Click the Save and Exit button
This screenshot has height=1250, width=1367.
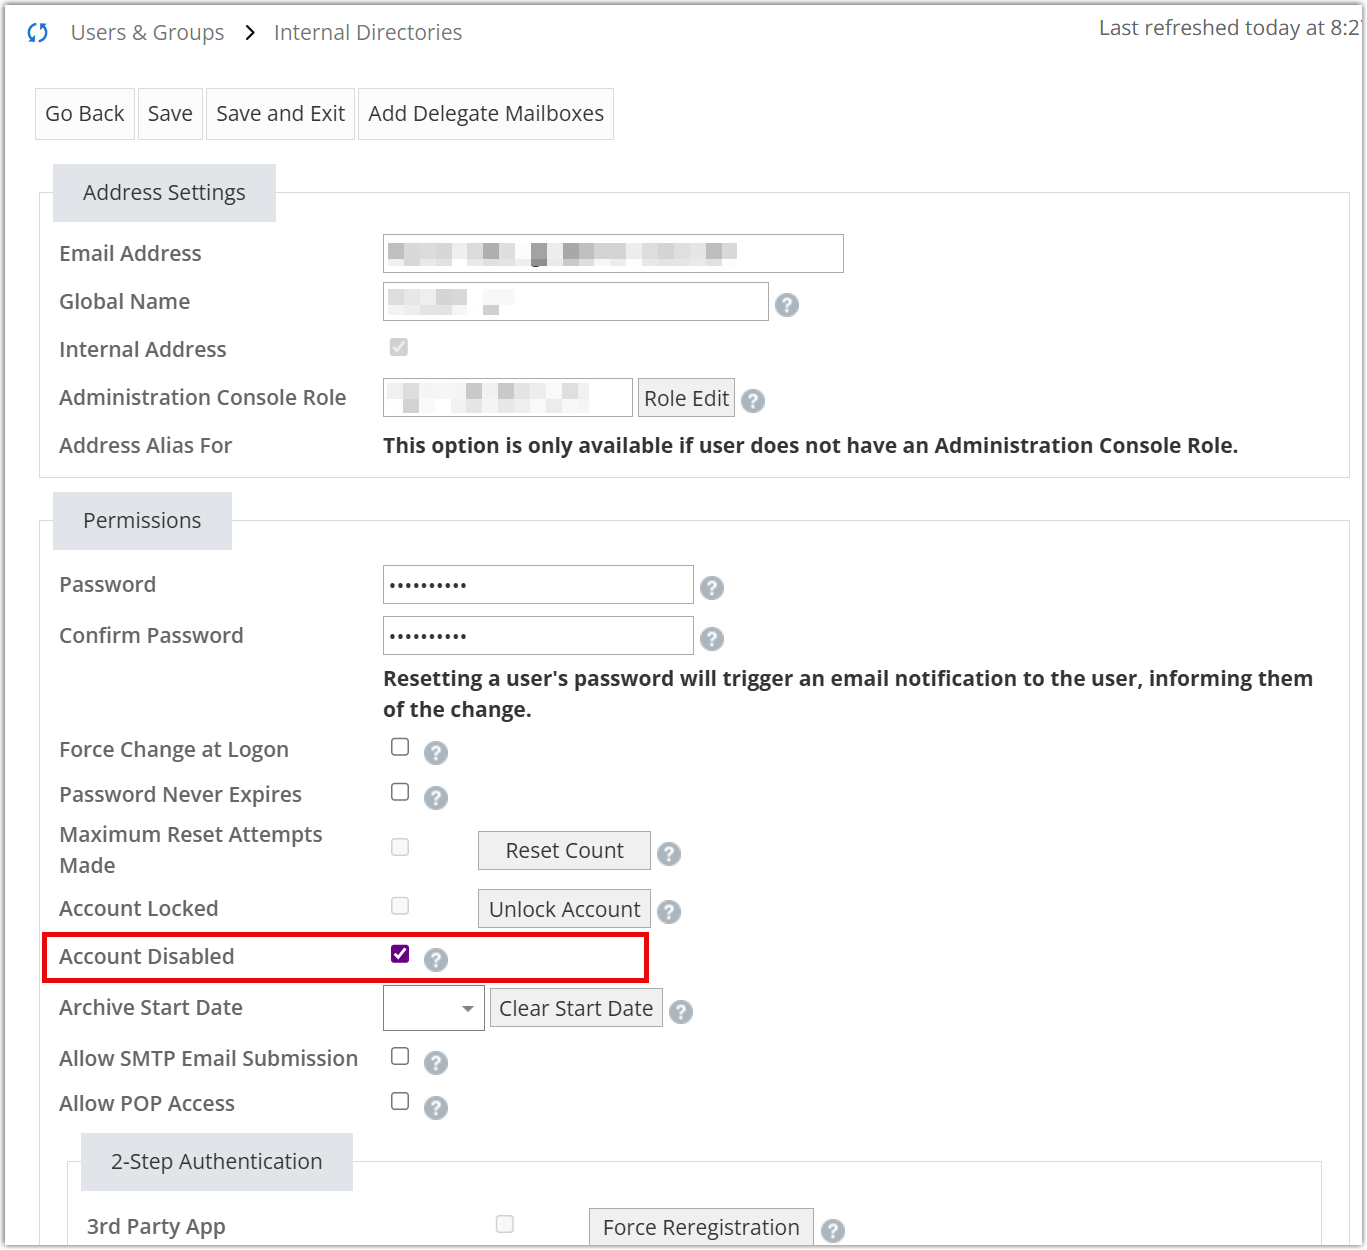(280, 114)
